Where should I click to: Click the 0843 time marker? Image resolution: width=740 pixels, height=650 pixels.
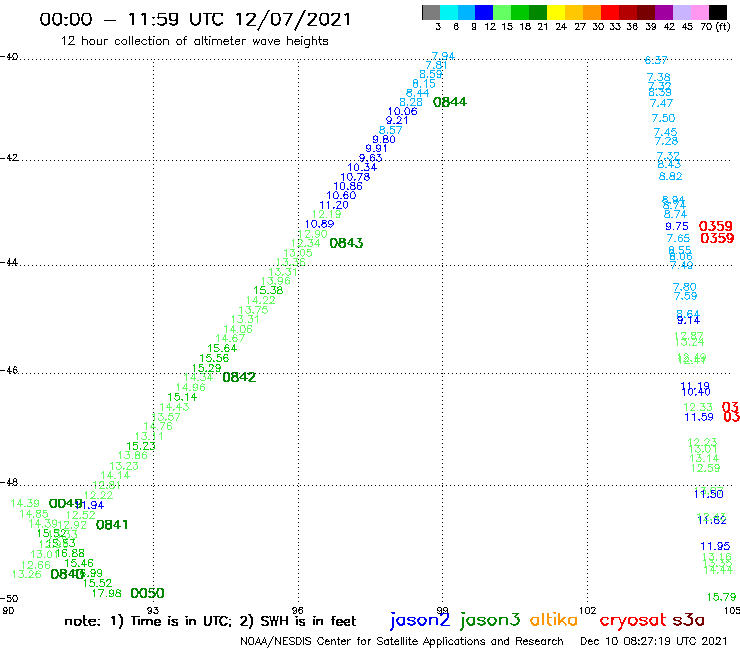346,243
